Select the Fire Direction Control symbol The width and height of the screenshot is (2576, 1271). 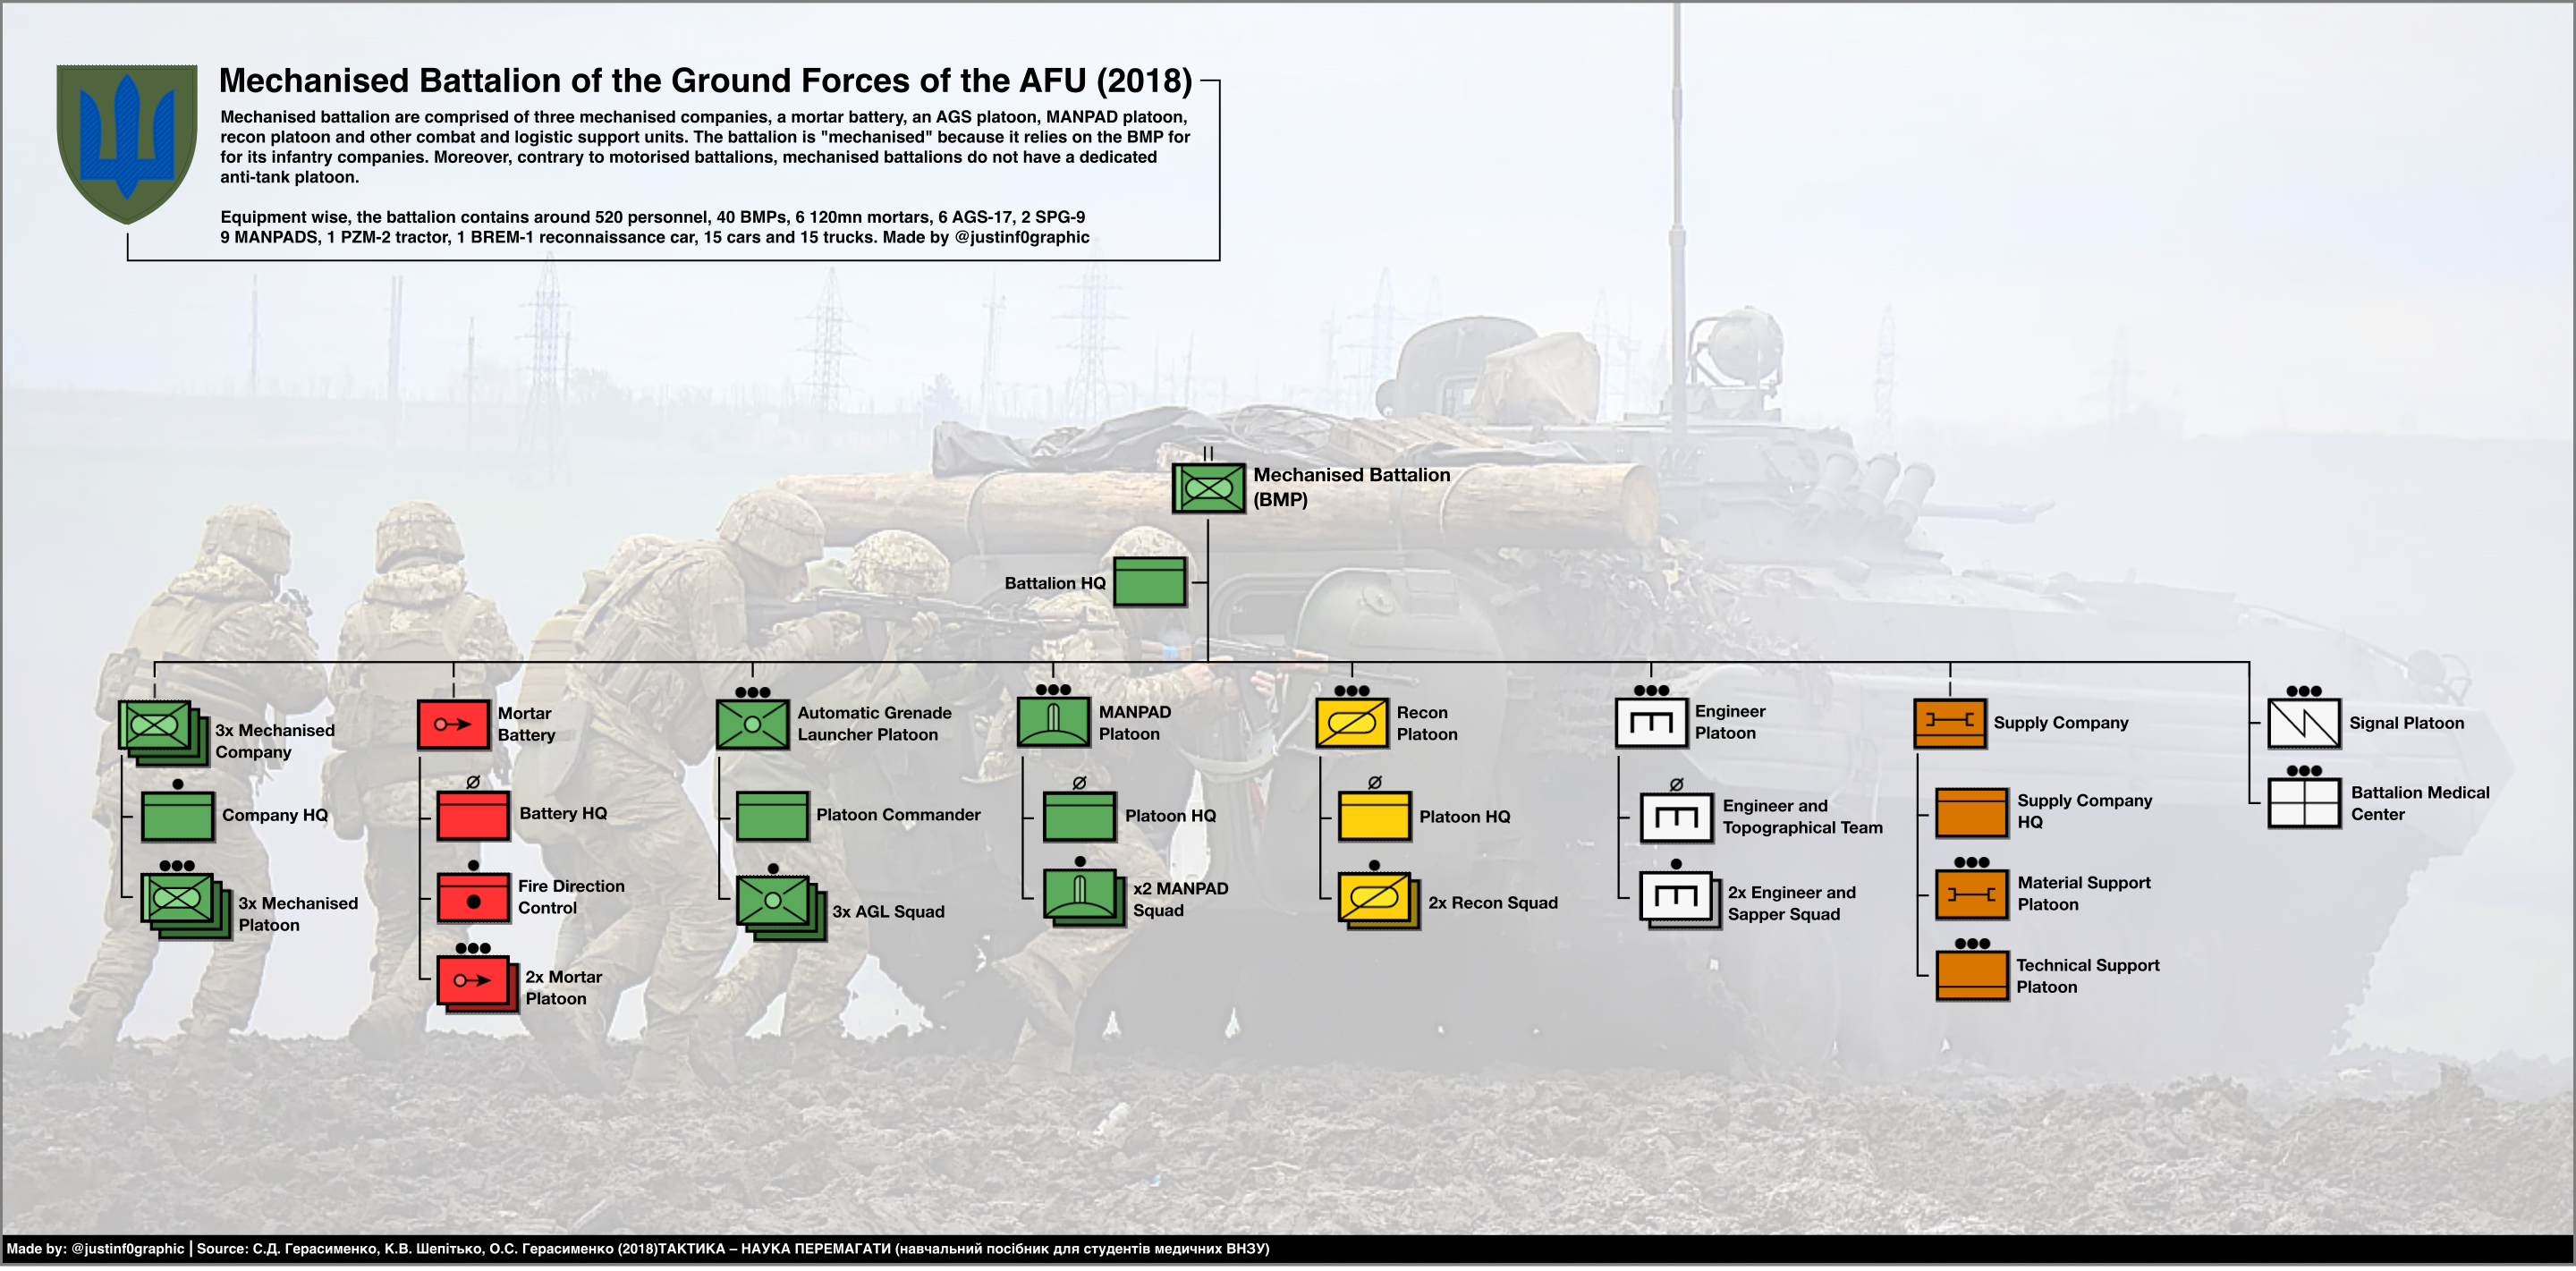click(x=473, y=898)
